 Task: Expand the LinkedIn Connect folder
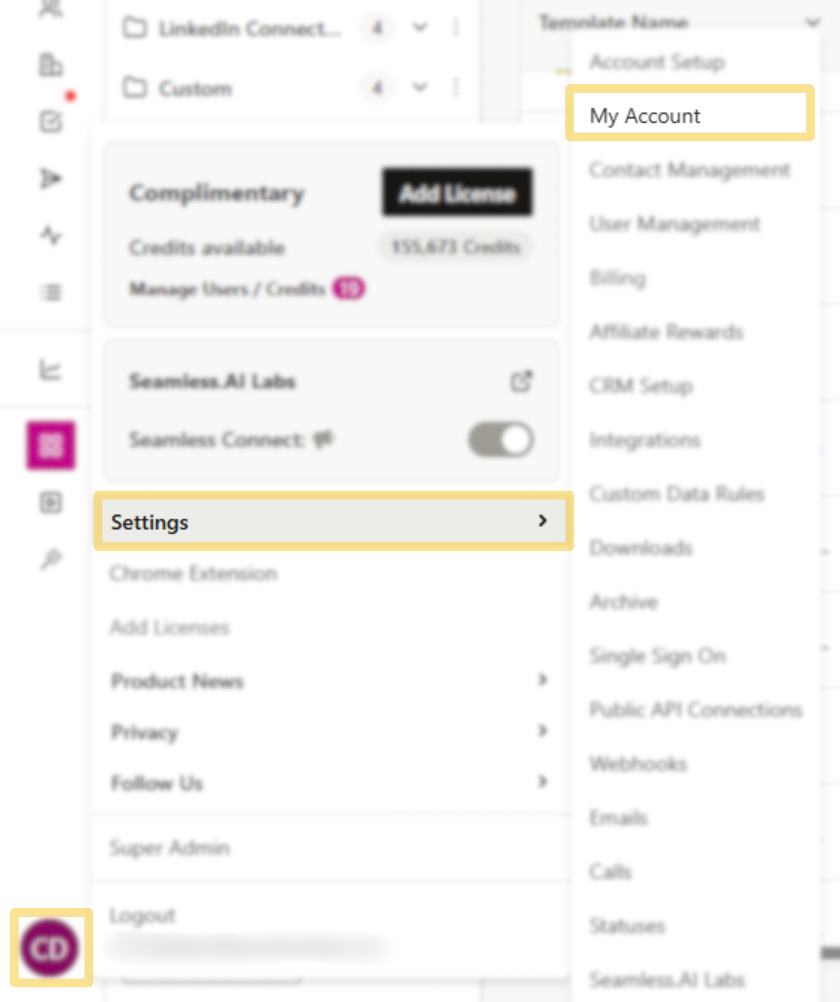click(420, 28)
